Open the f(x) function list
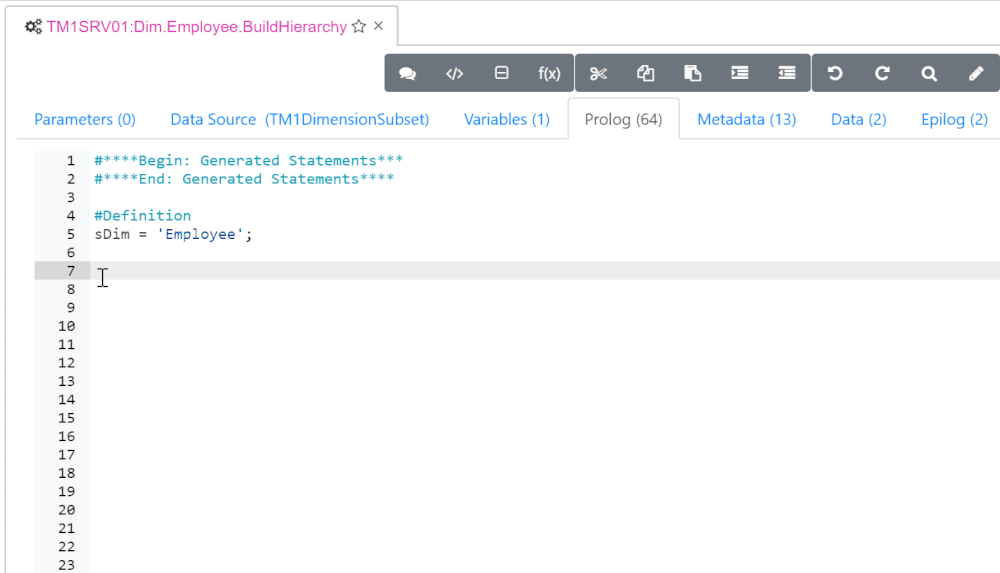 (549, 73)
